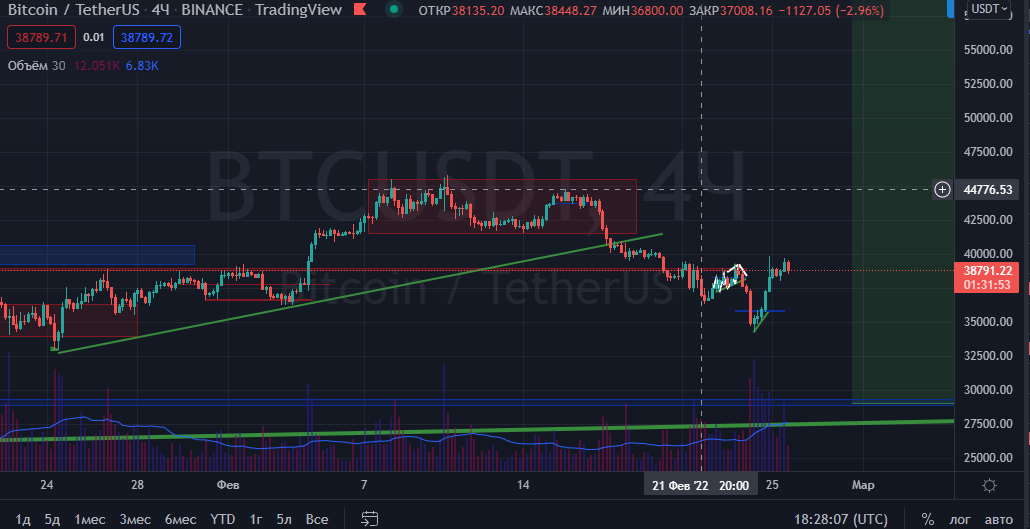The image size is (1030, 529).
Task: Open timezone menu at 18:28:07 (UTC)
Action: (x=841, y=519)
